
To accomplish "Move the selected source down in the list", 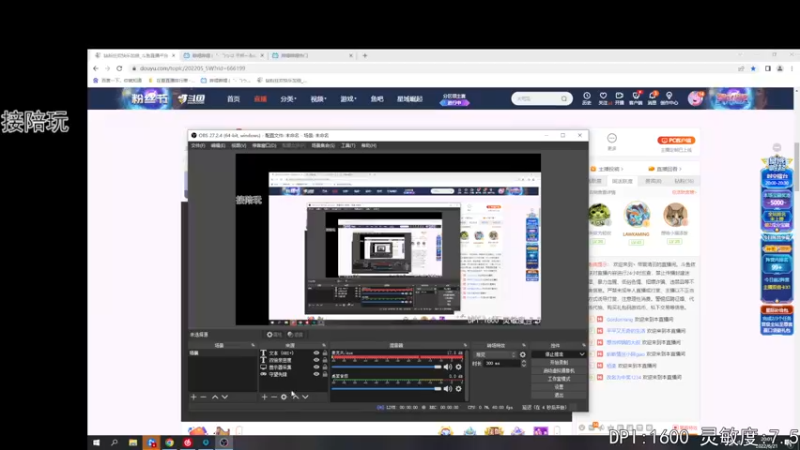I will pos(305,397).
